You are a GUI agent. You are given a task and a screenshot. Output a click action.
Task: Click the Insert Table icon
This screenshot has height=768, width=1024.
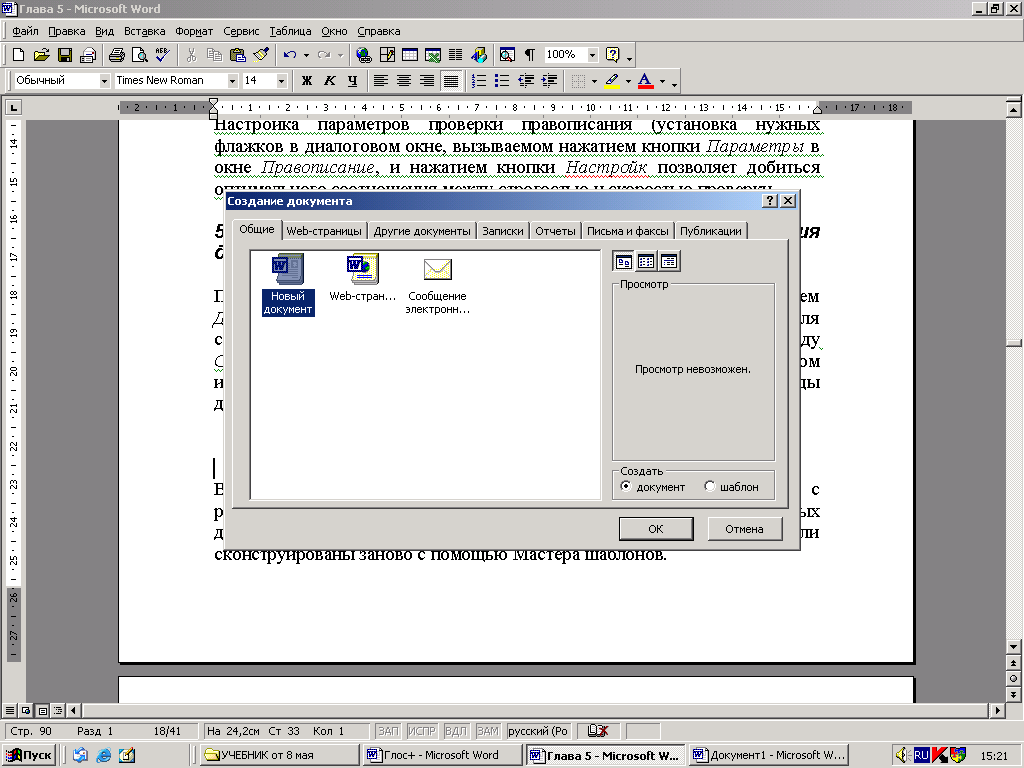tap(410, 55)
